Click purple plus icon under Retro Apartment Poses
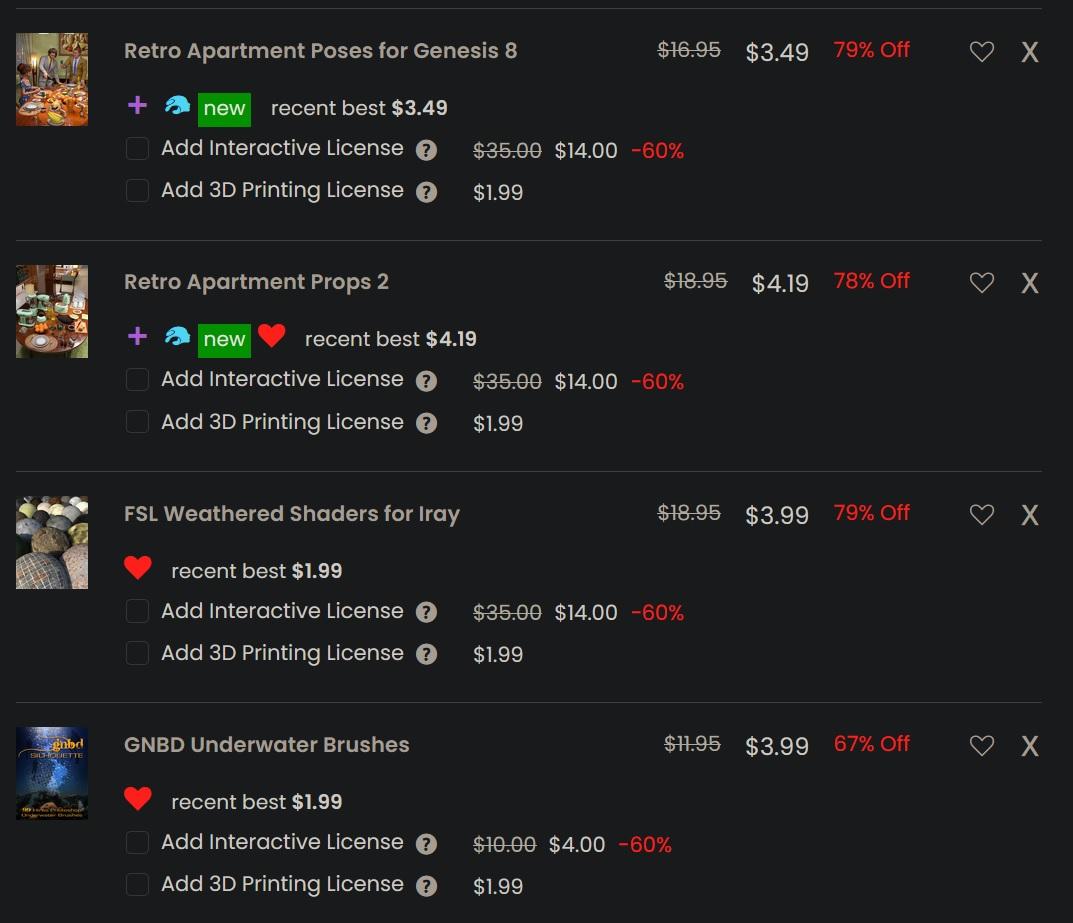This screenshot has width=1073, height=923. tap(138, 106)
